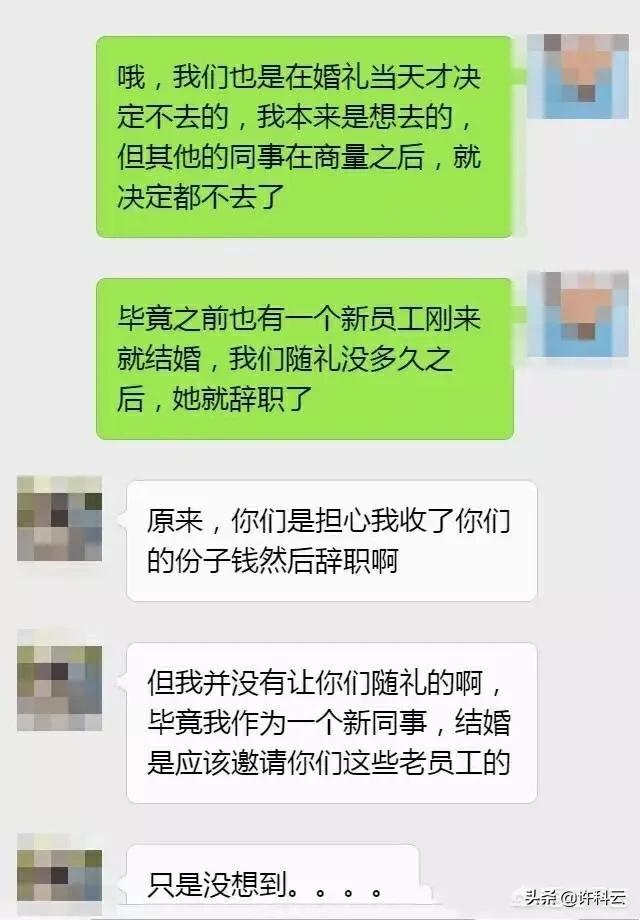
Task: Tap the sender avatar beside the '毕竟之前也有一个新员工' message
Action: tap(578, 314)
